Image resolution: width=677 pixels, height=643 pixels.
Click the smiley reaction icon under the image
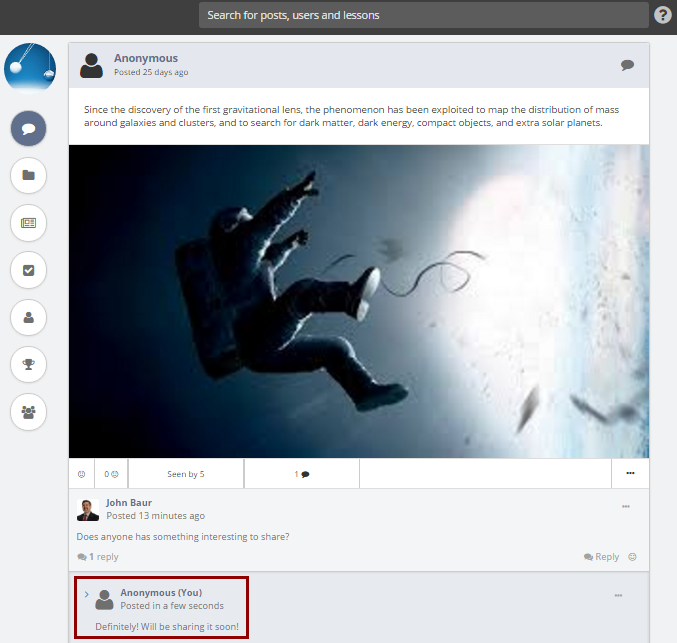82,474
